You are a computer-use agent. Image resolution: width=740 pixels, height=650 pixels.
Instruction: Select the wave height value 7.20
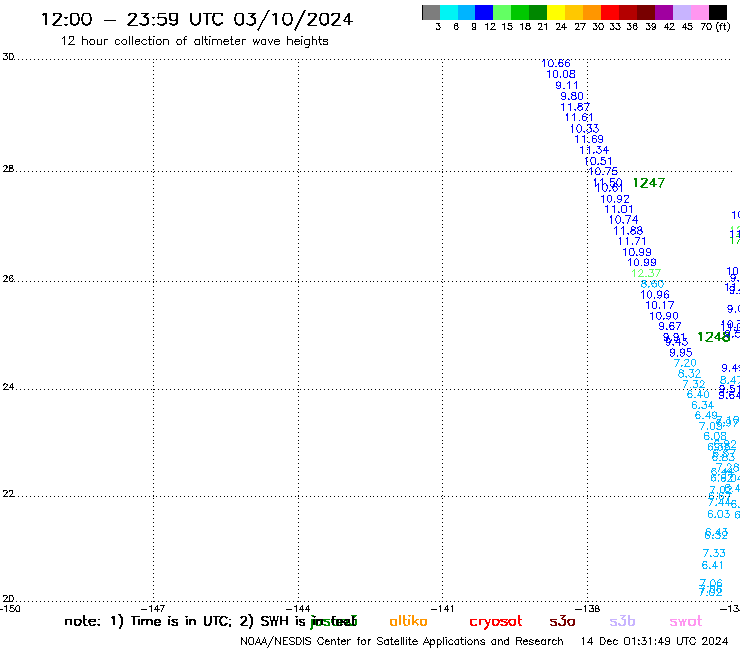click(x=685, y=363)
